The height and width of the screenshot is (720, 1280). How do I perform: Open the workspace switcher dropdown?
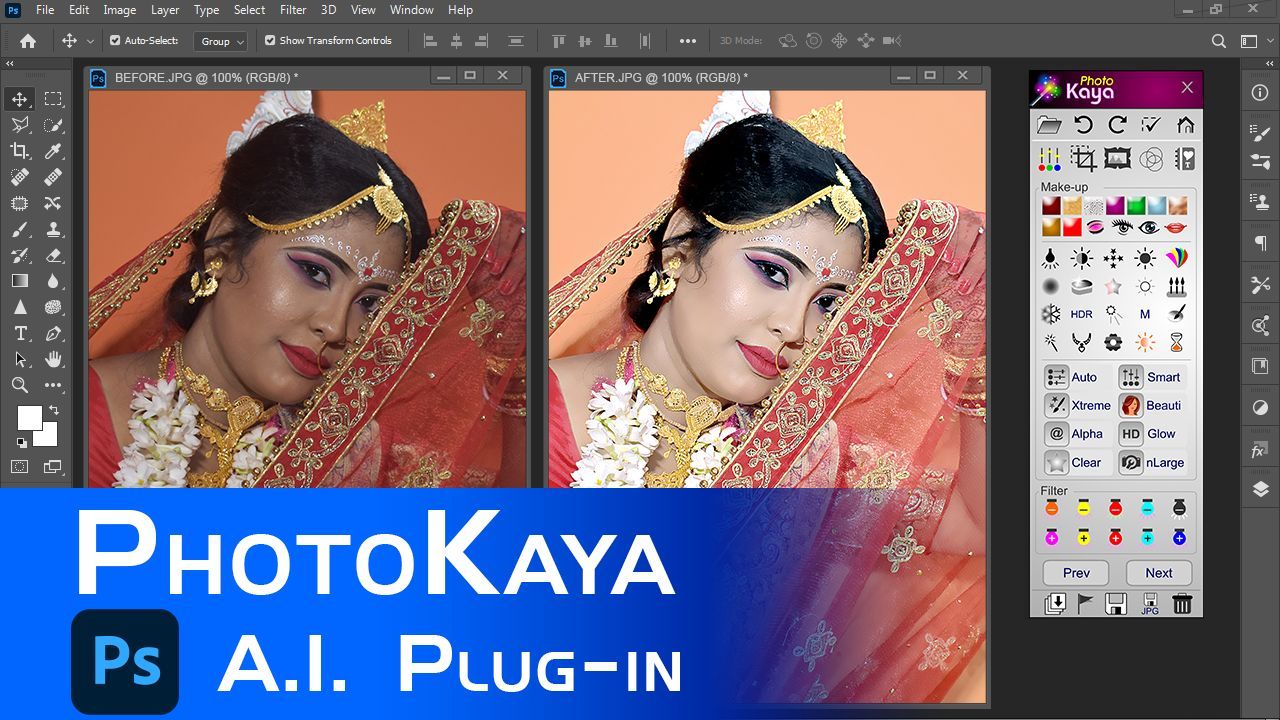(x=1250, y=41)
